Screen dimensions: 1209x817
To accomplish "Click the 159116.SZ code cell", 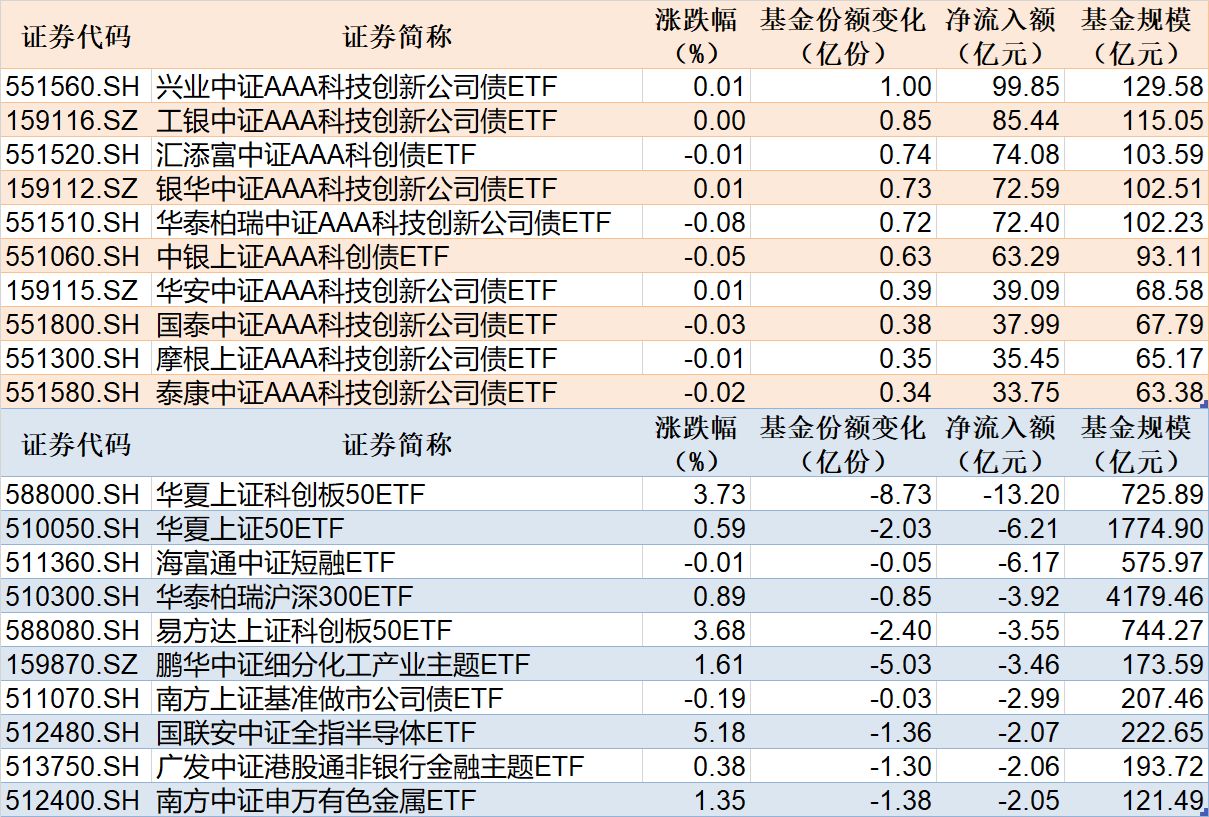I will 76,121.
